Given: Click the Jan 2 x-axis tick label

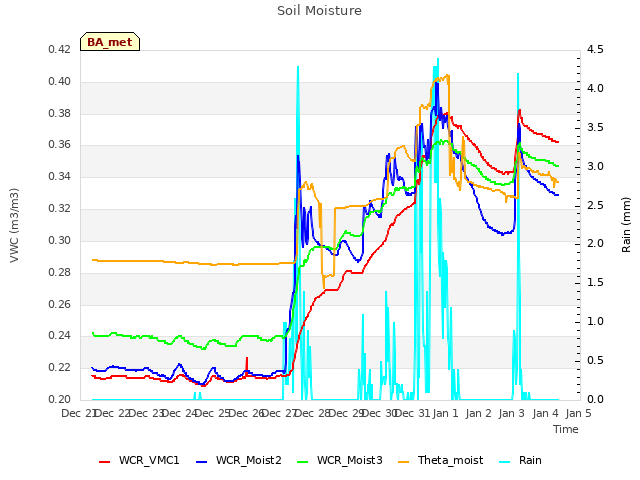Looking at the screenshot, I should (478, 413).
